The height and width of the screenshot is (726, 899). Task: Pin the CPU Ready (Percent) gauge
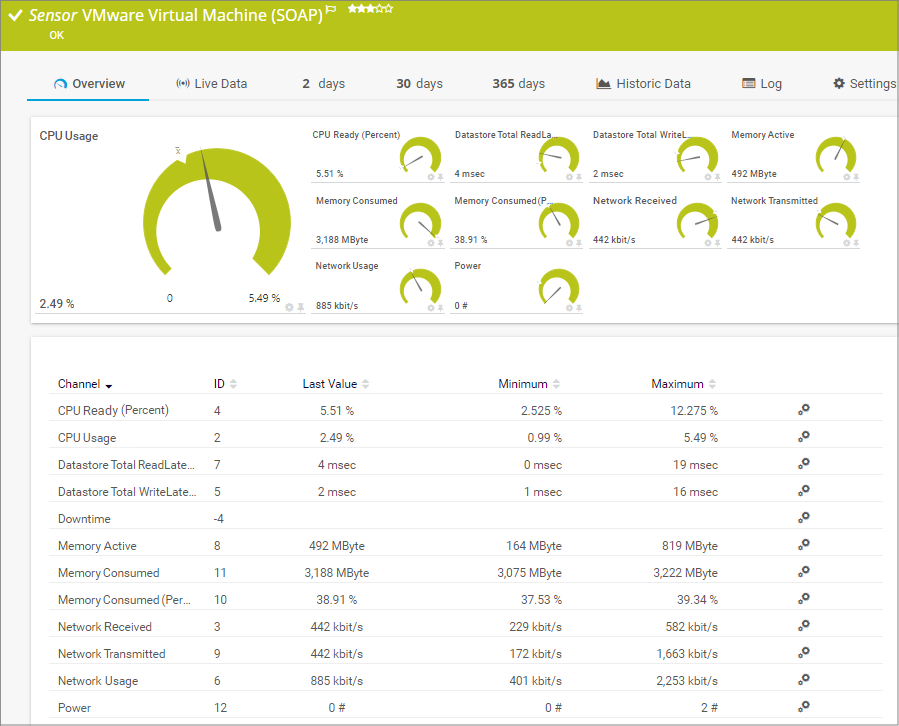click(x=441, y=177)
